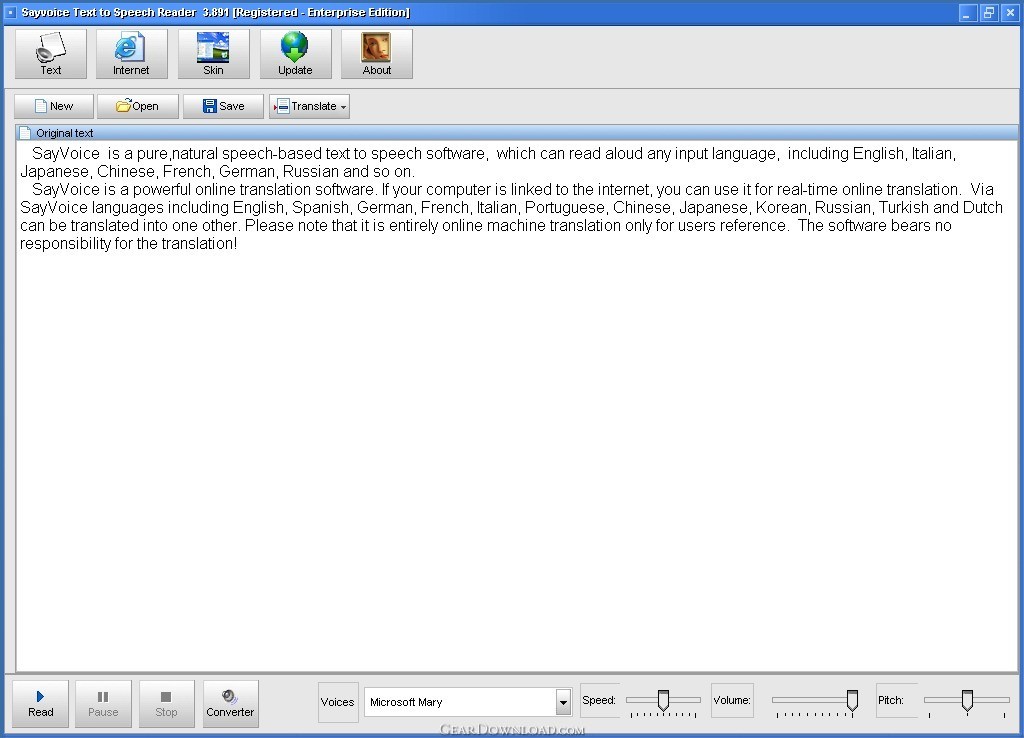Click the Speed slider handle
1024x738 pixels.
click(664, 700)
